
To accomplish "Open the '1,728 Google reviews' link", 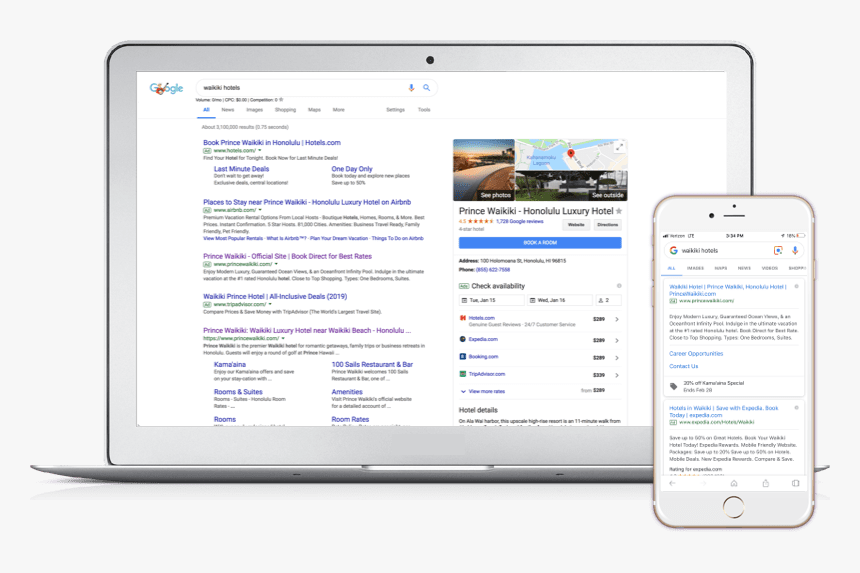I will click(x=519, y=222).
